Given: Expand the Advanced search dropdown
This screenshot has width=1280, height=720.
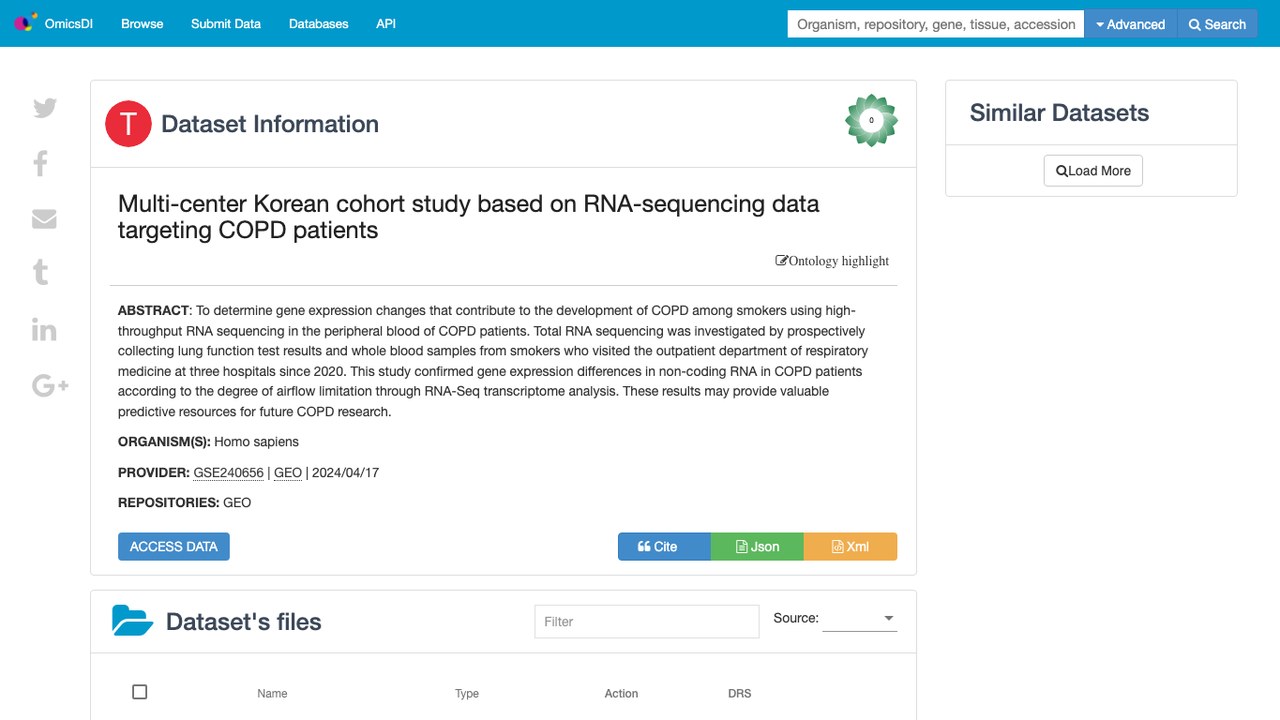Looking at the screenshot, I should click(x=1131, y=24).
